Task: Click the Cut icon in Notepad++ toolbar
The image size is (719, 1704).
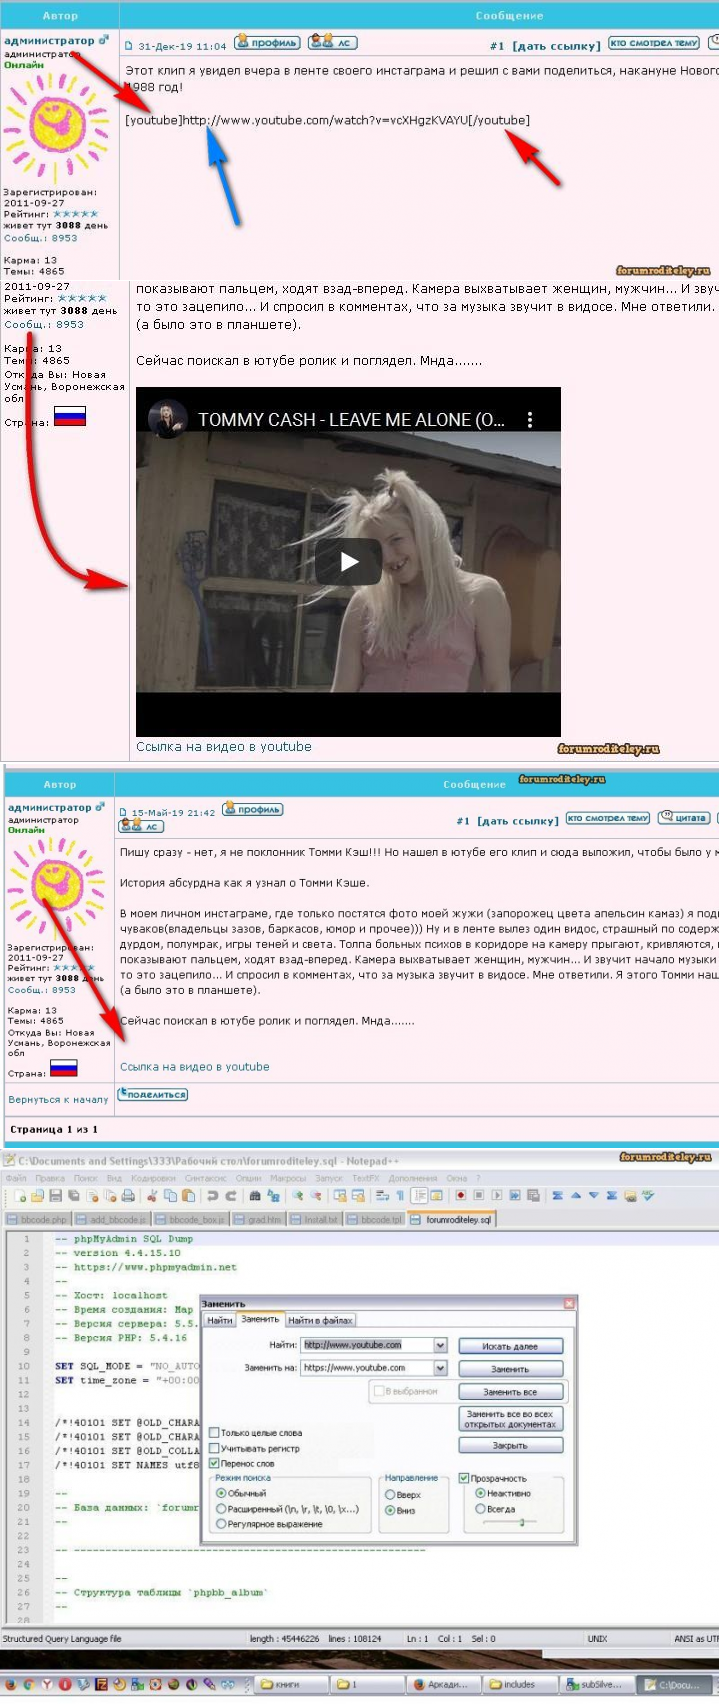Action: [152, 1195]
